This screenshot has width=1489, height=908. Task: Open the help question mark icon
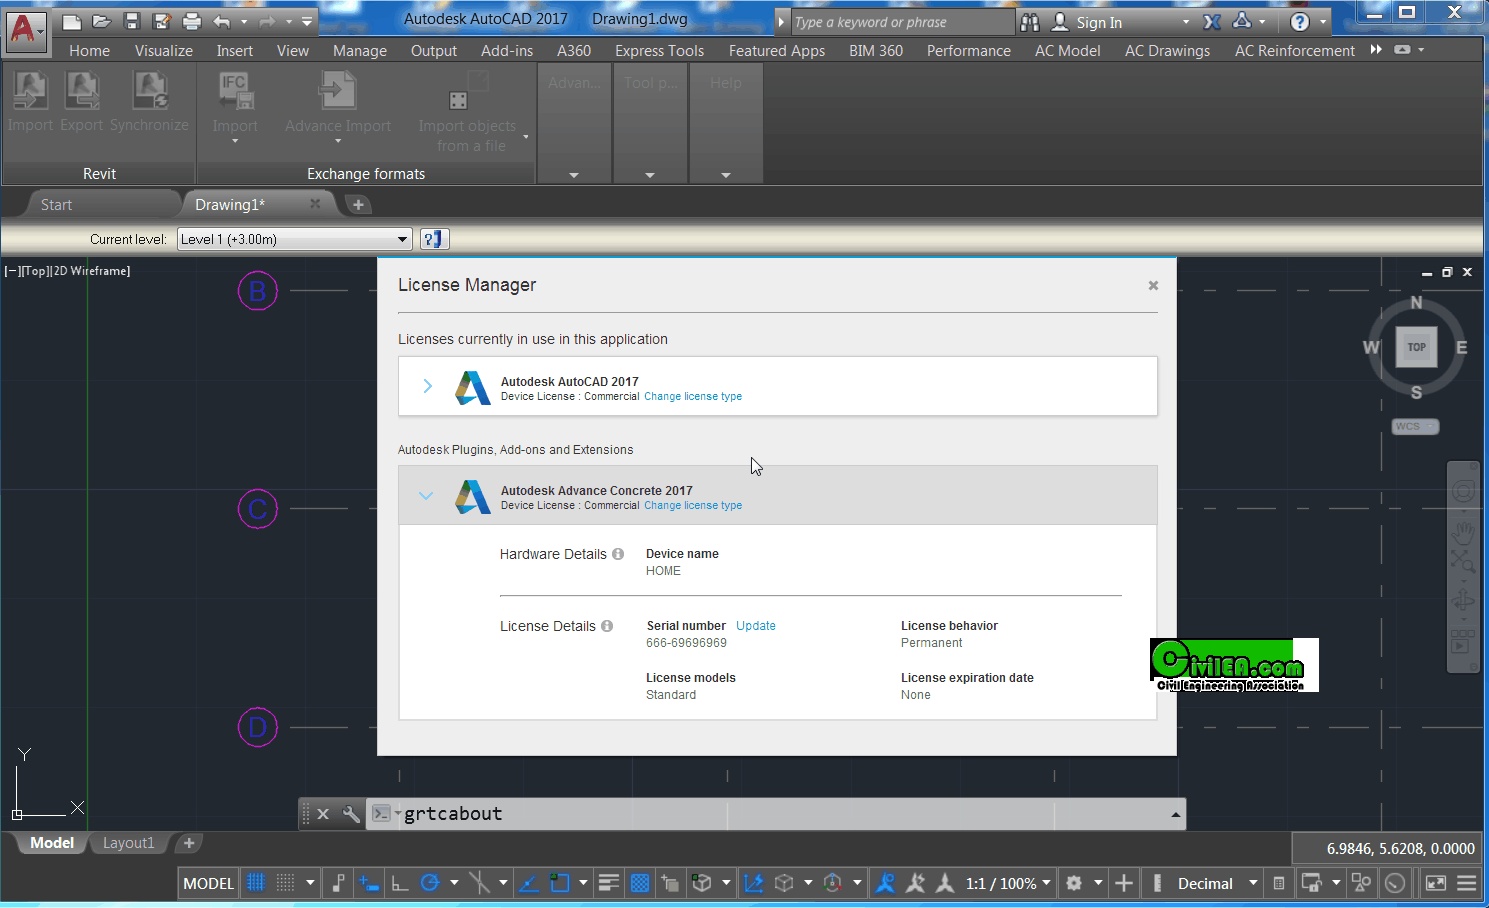coord(1299,22)
